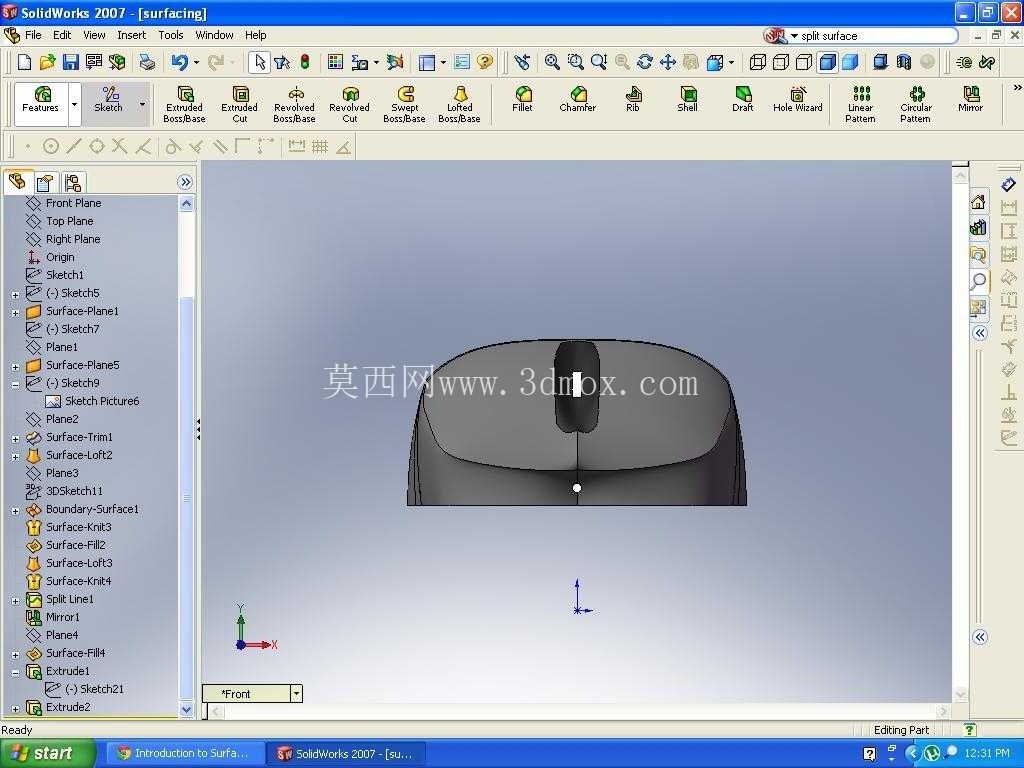
Task: Collapse the (-) Sketch9 tree node
Action: pos(15,385)
